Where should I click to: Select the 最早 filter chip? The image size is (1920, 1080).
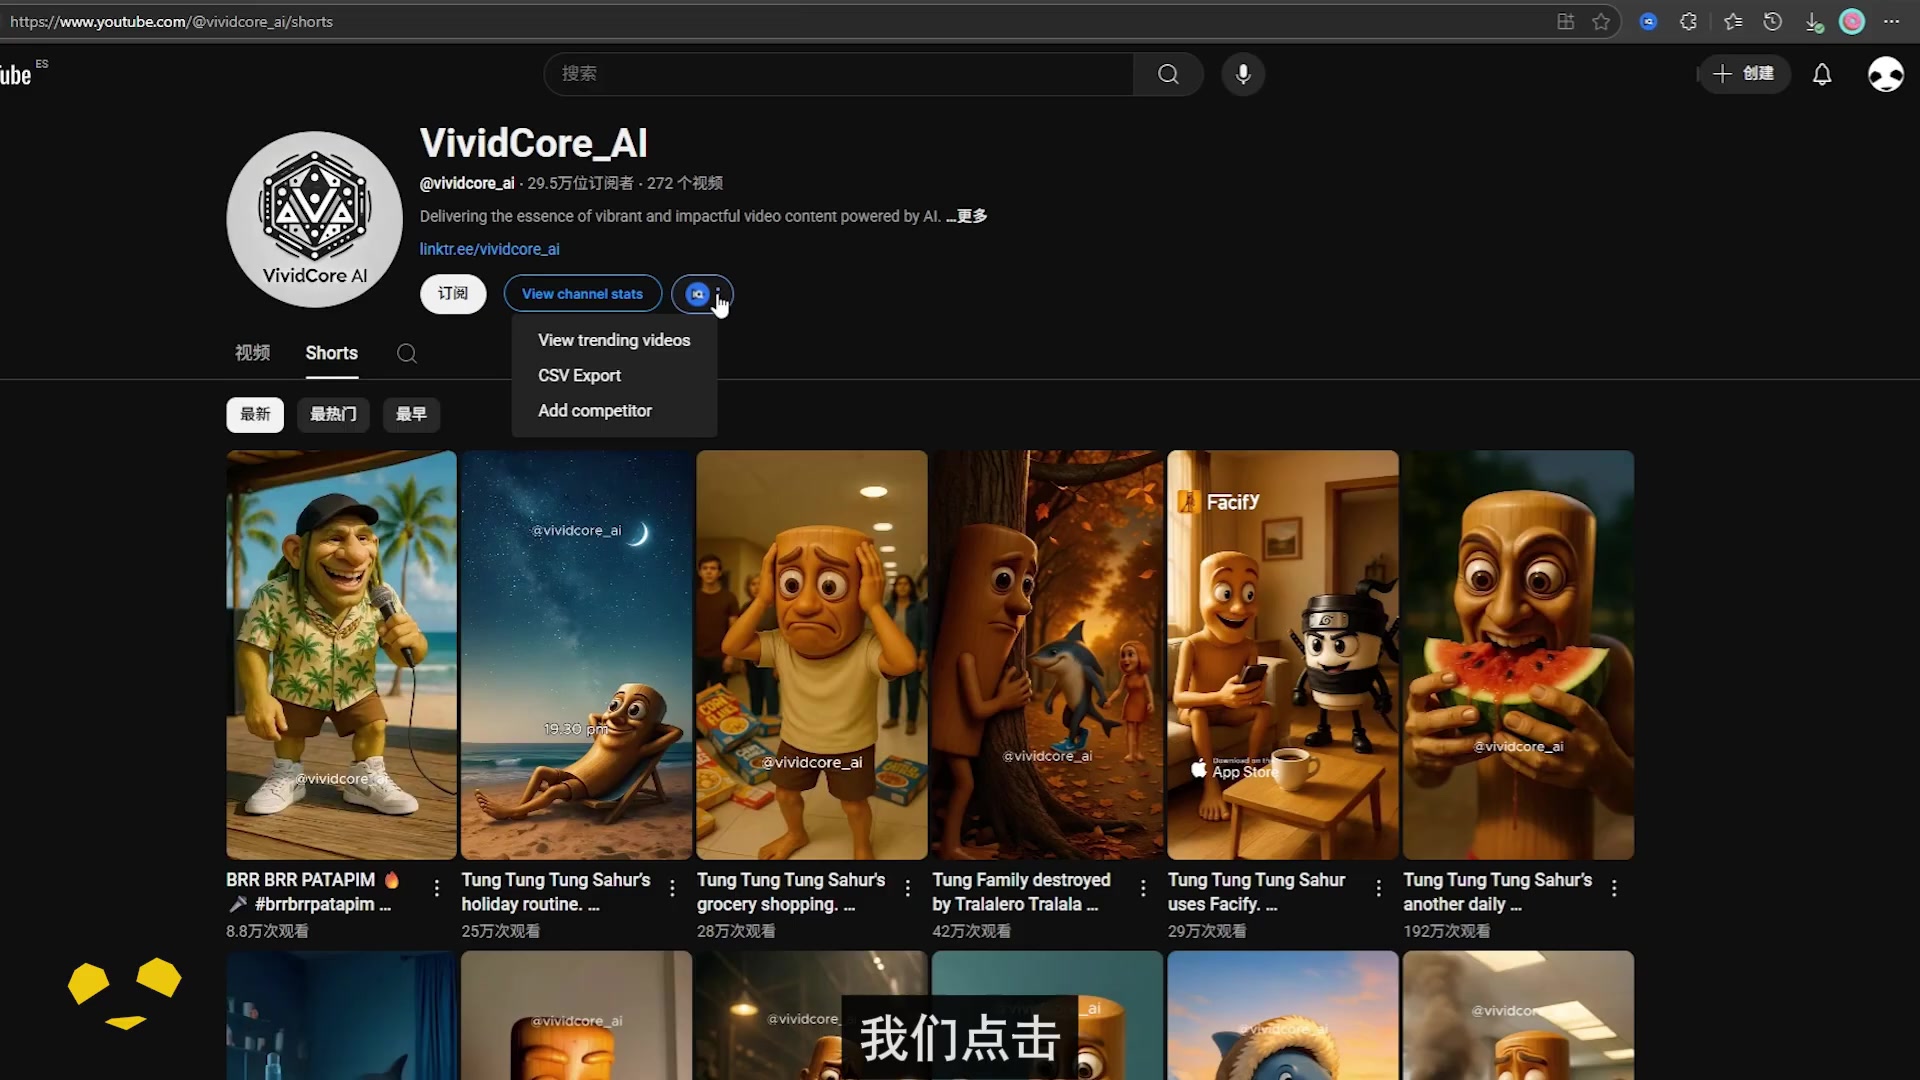tap(411, 414)
